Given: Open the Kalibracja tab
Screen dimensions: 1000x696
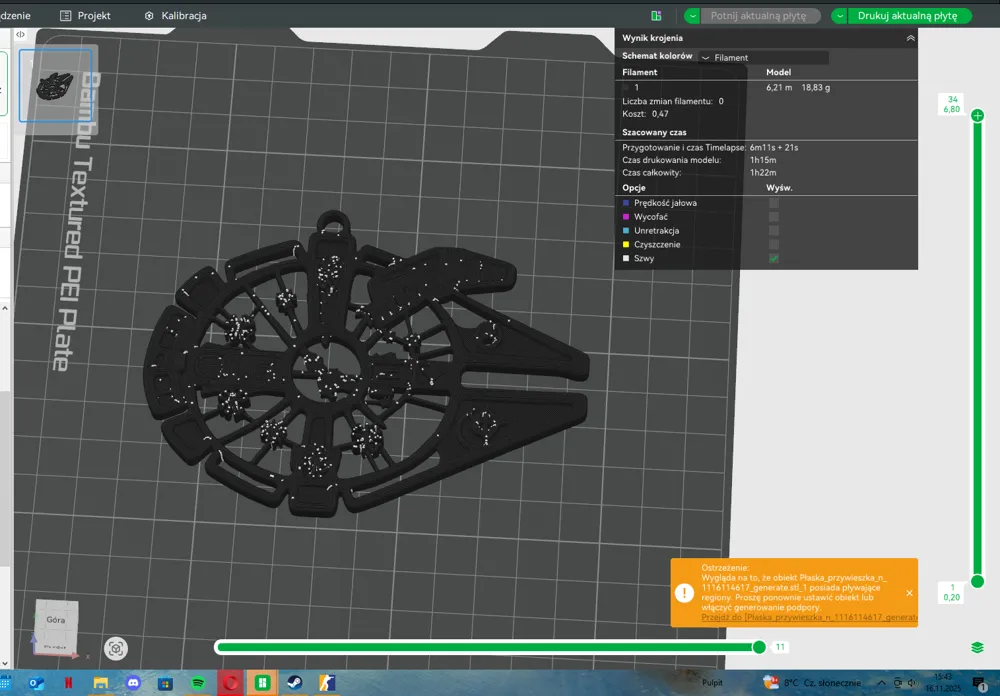Looking at the screenshot, I should point(175,15).
